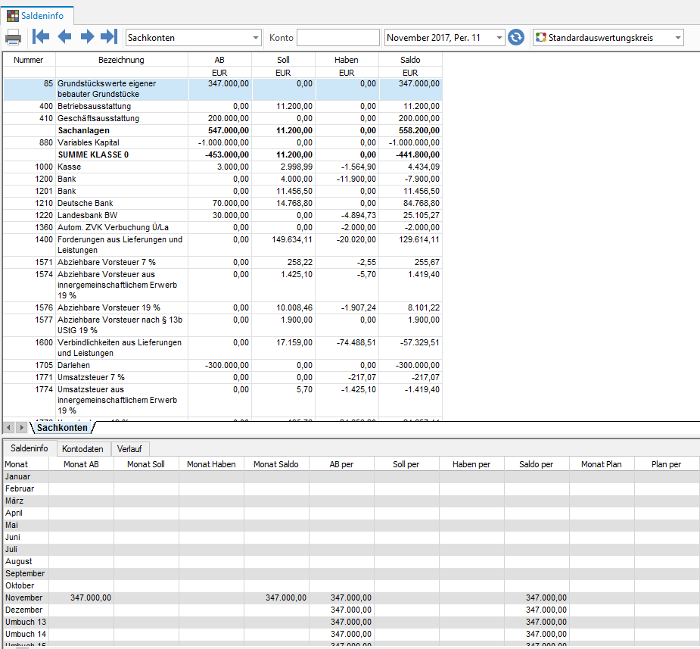Image resolution: width=700 pixels, height=649 pixels.
Task: Jump to first account arrow
Action: point(41,37)
